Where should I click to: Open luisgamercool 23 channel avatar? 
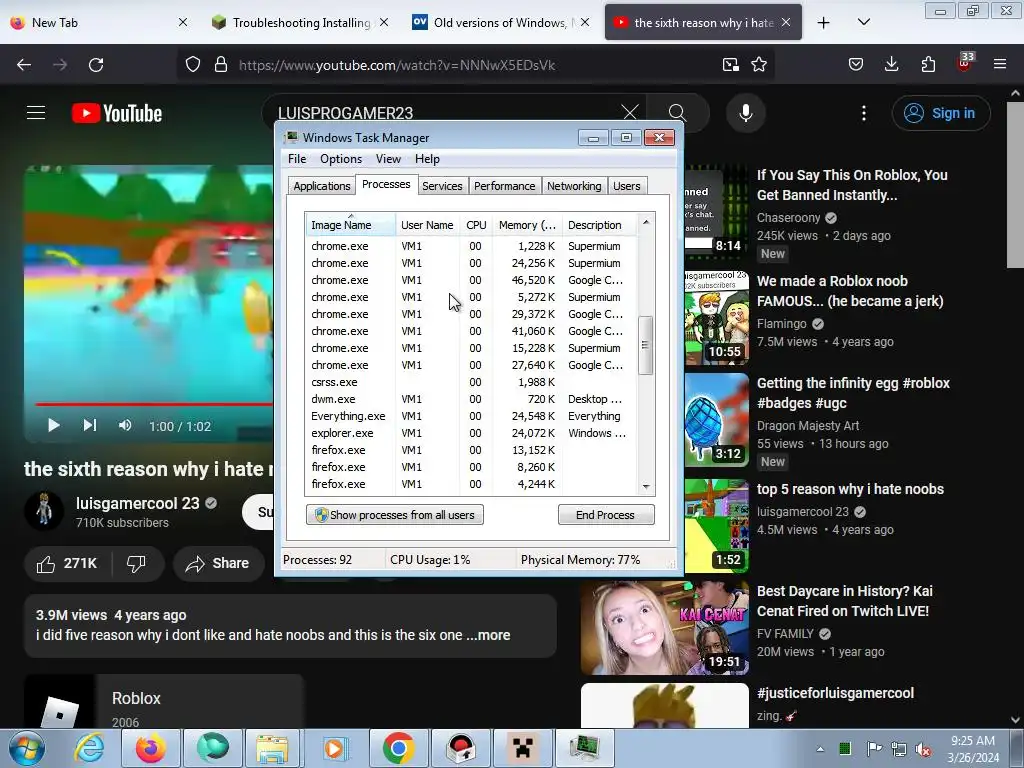44,510
